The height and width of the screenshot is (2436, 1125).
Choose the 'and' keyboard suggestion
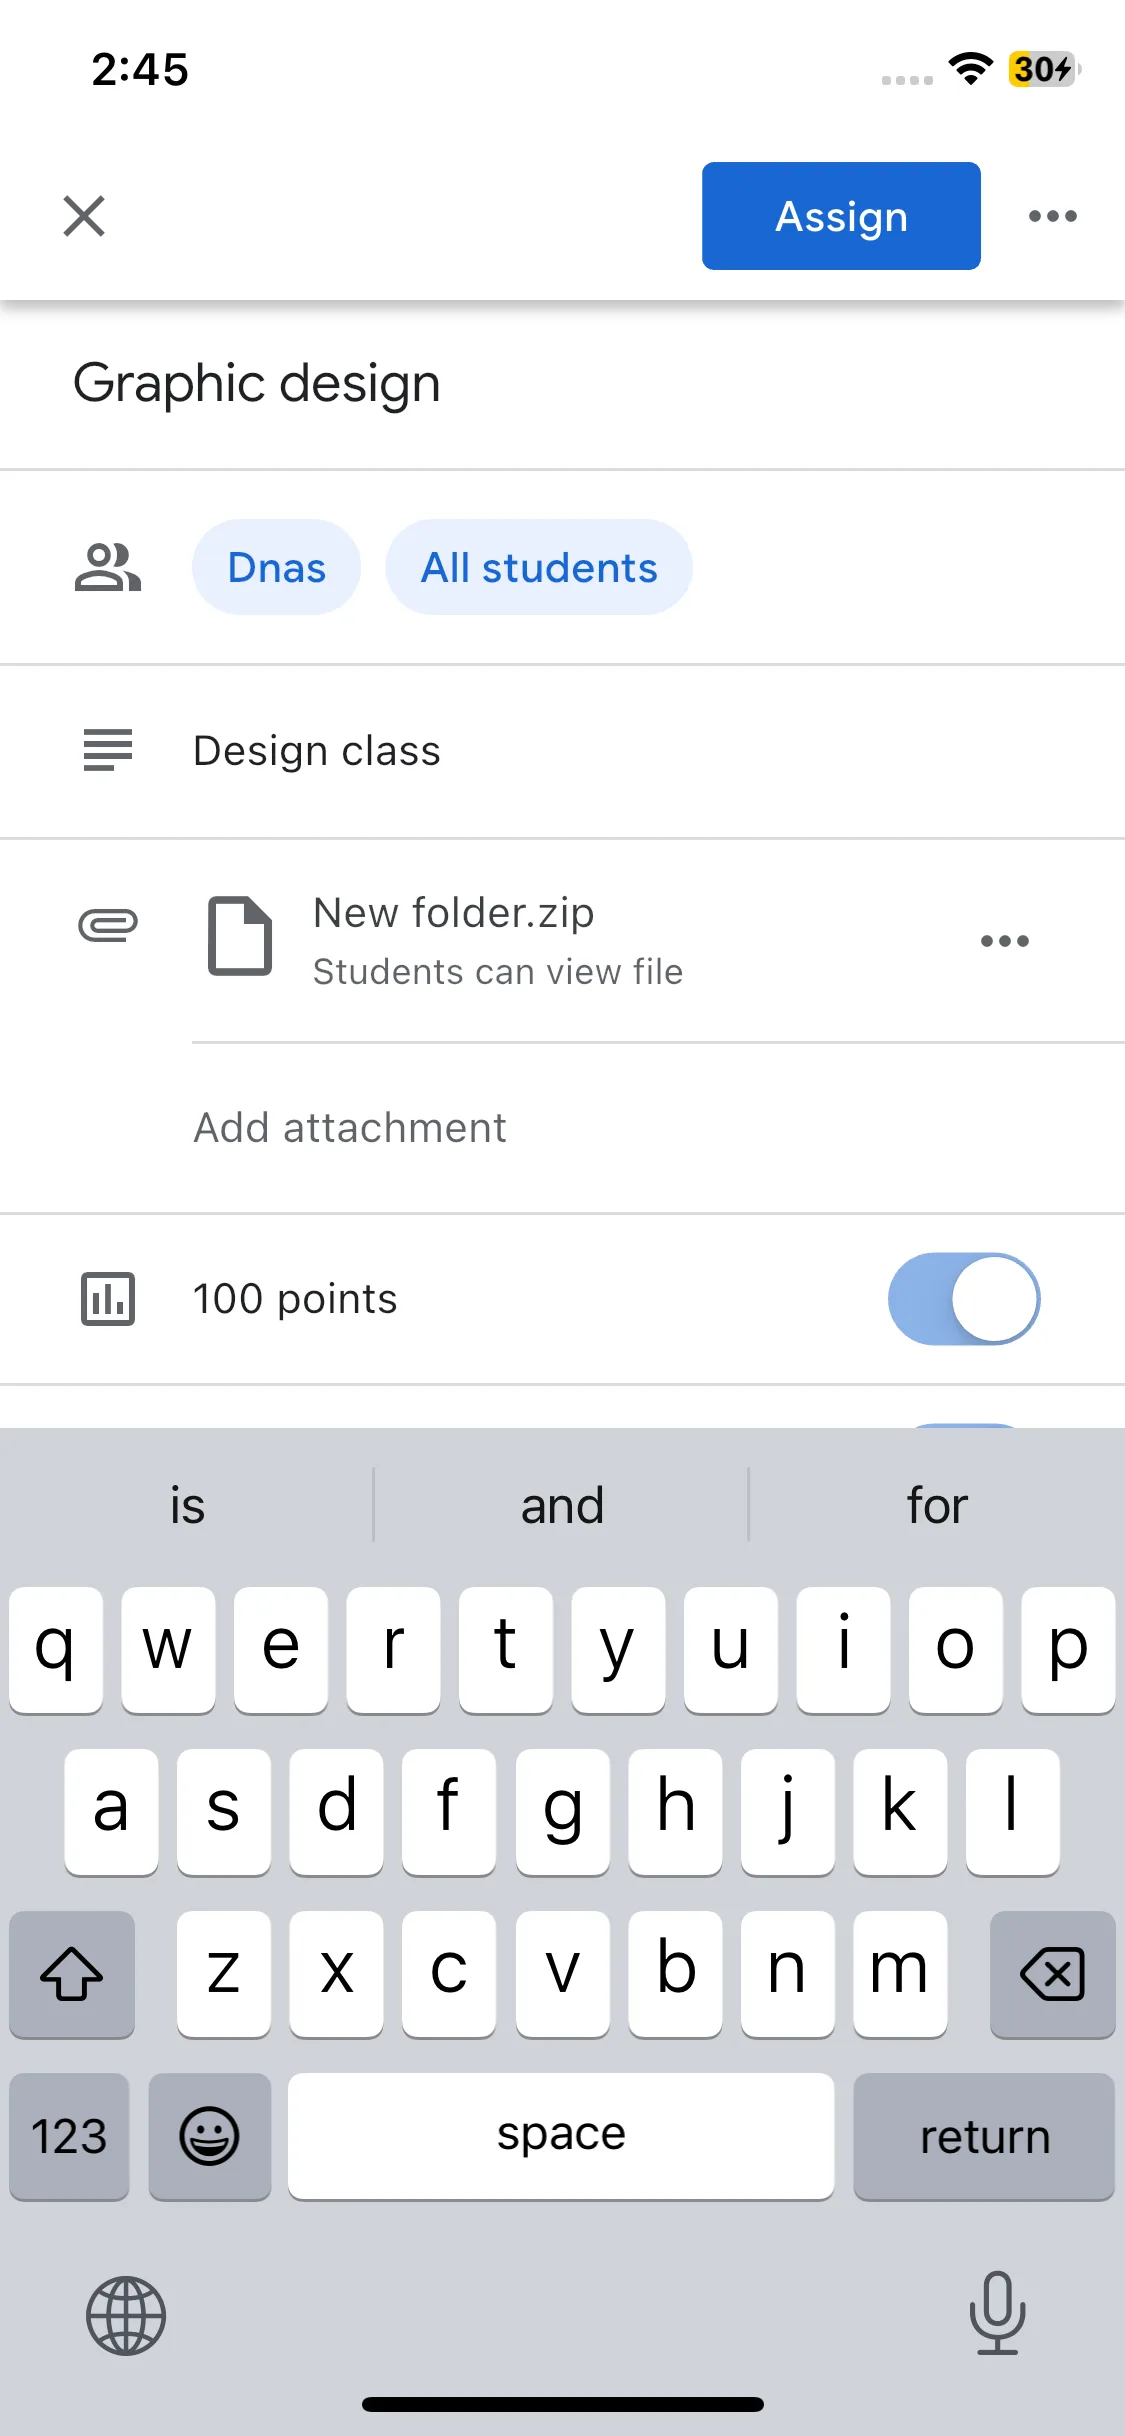[562, 1505]
